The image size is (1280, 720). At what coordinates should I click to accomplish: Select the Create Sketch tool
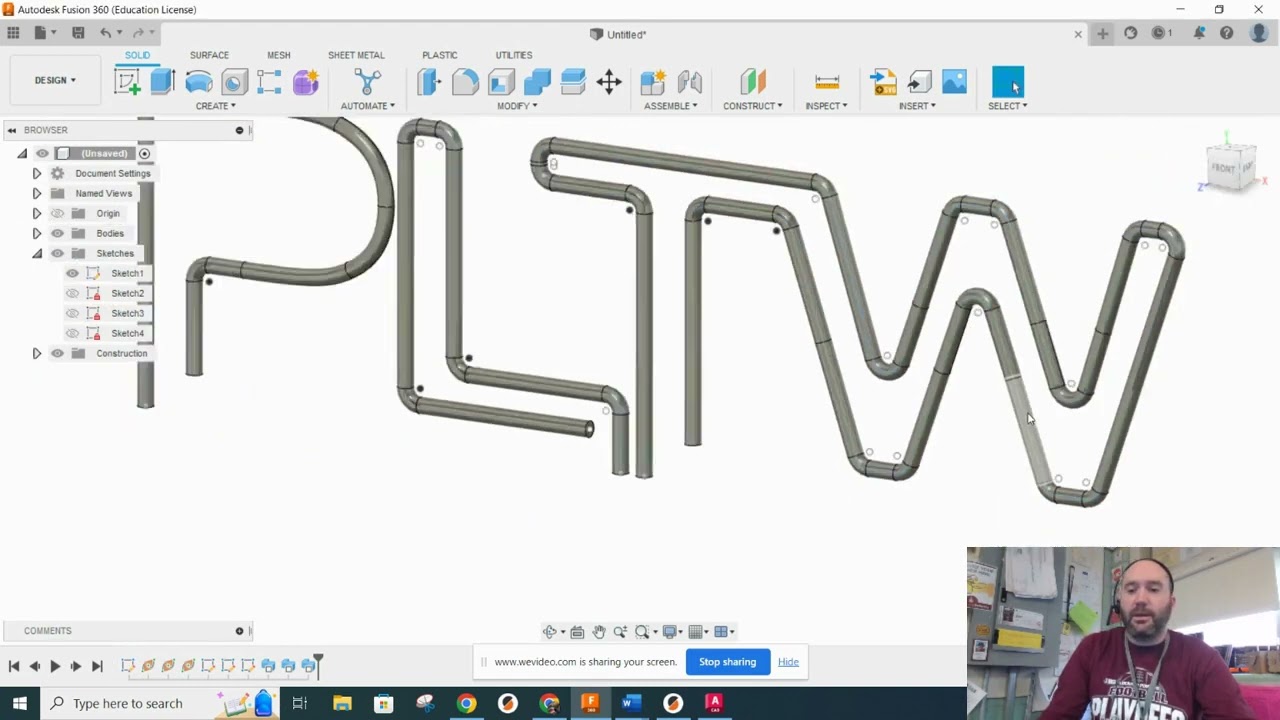coord(127,82)
